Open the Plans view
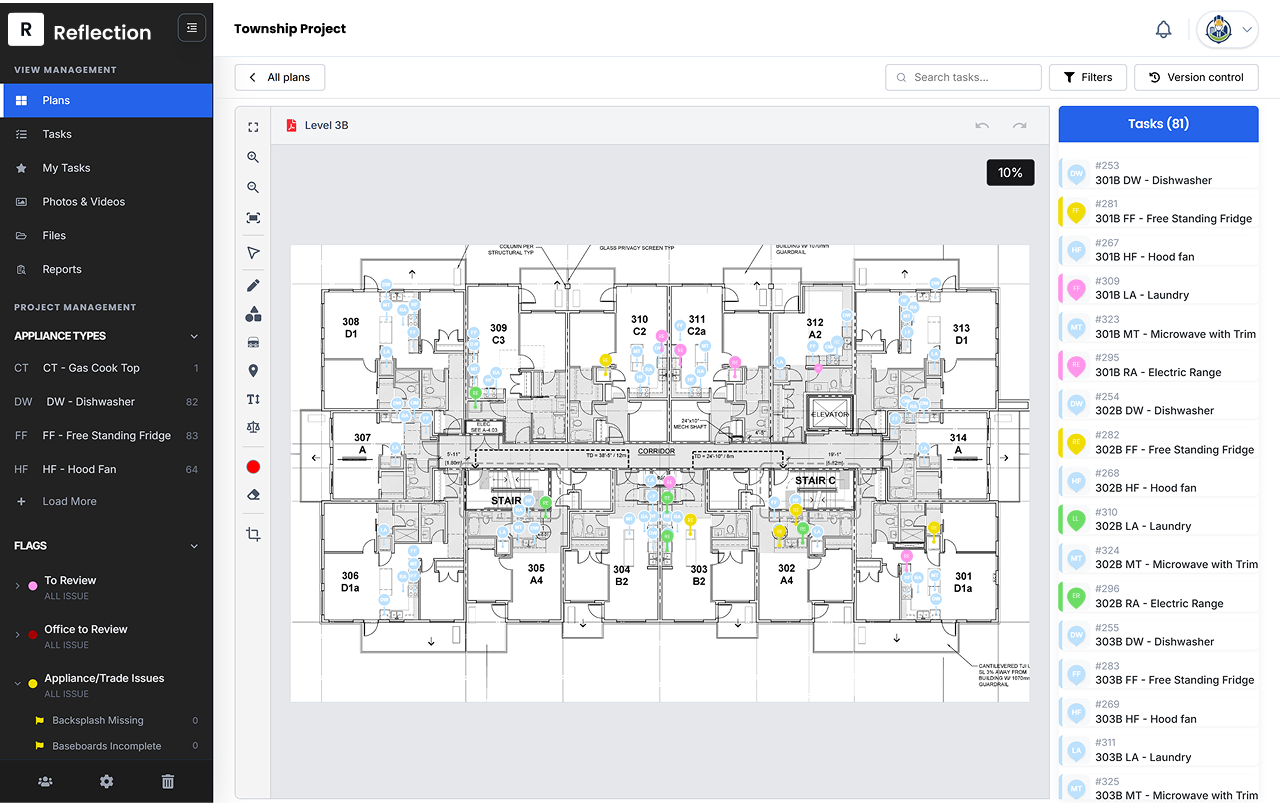The height and width of the screenshot is (804, 1280). (106, 100)
